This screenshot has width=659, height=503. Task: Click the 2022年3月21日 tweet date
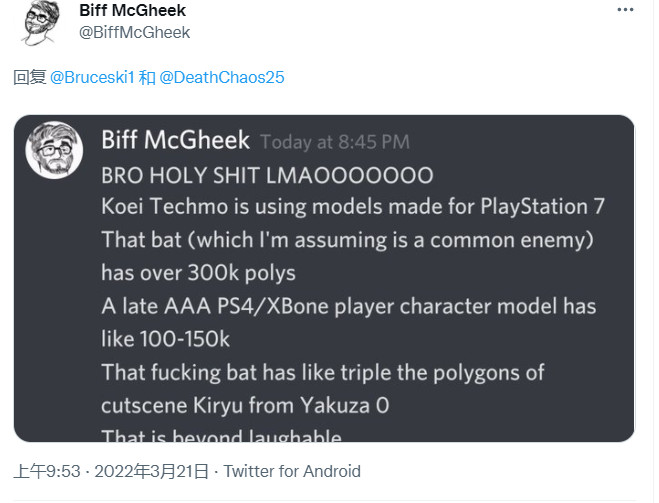tap(149, 471)
